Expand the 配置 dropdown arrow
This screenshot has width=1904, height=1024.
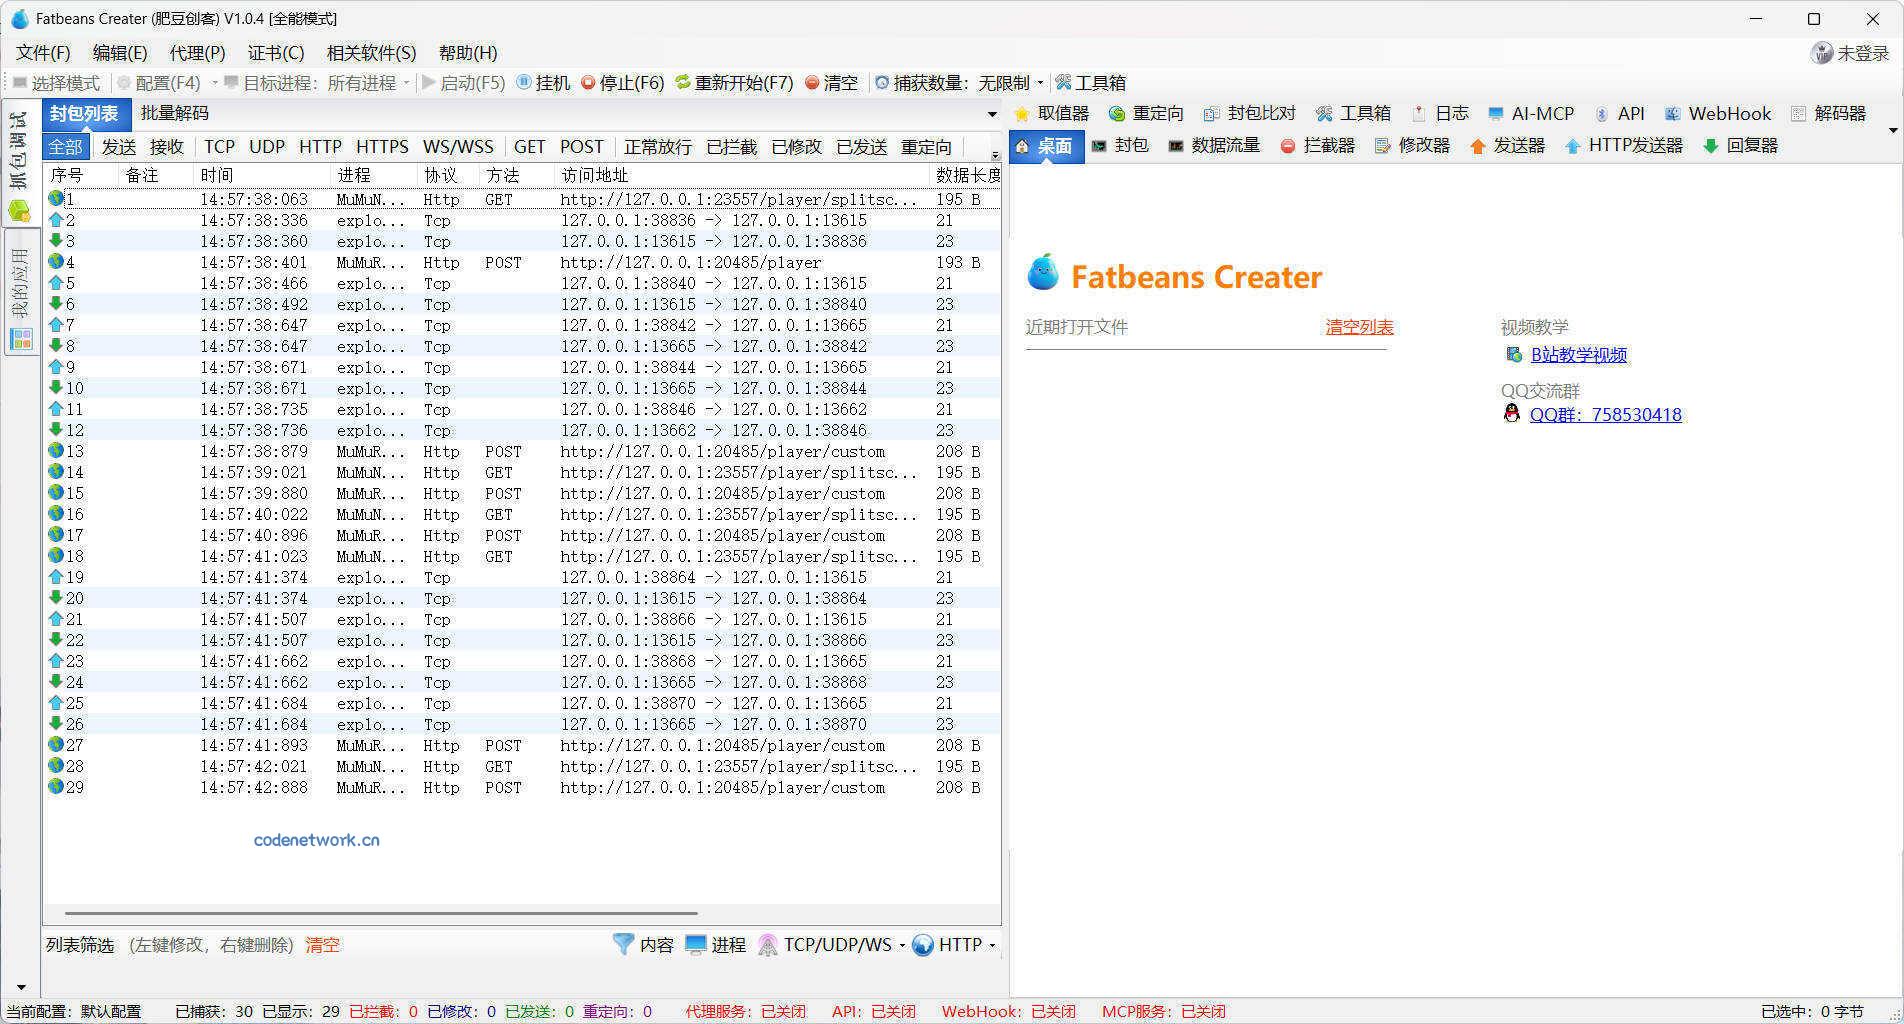click(213, 83)
